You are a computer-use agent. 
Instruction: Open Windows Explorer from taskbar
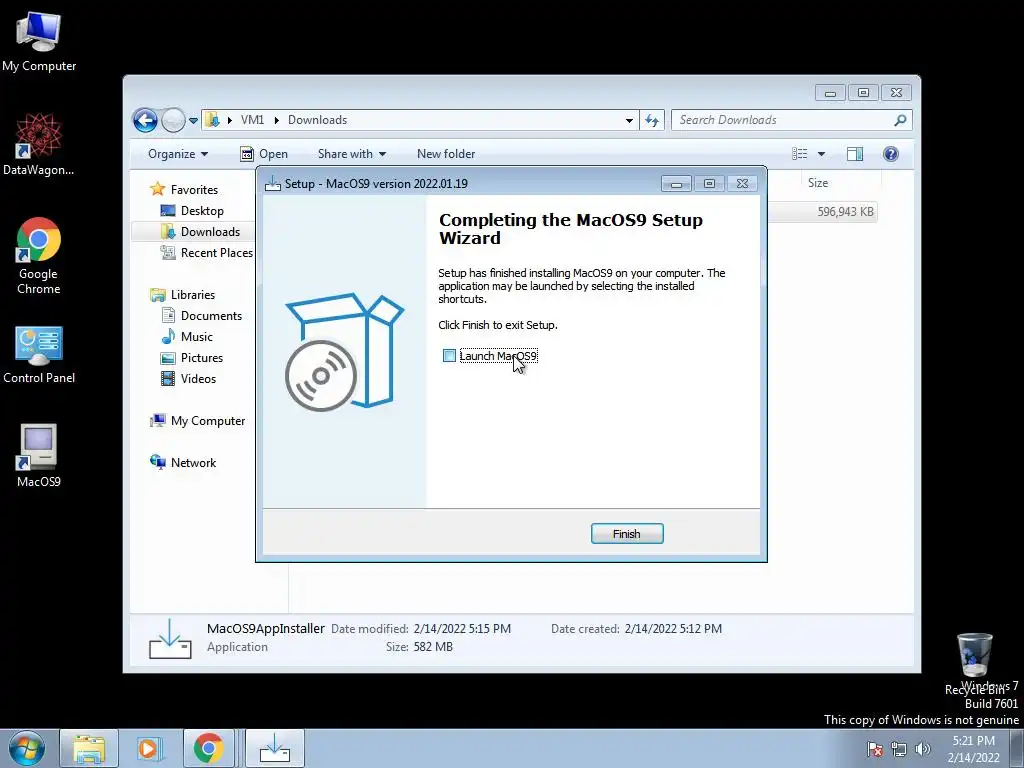[x=89, y=748]
